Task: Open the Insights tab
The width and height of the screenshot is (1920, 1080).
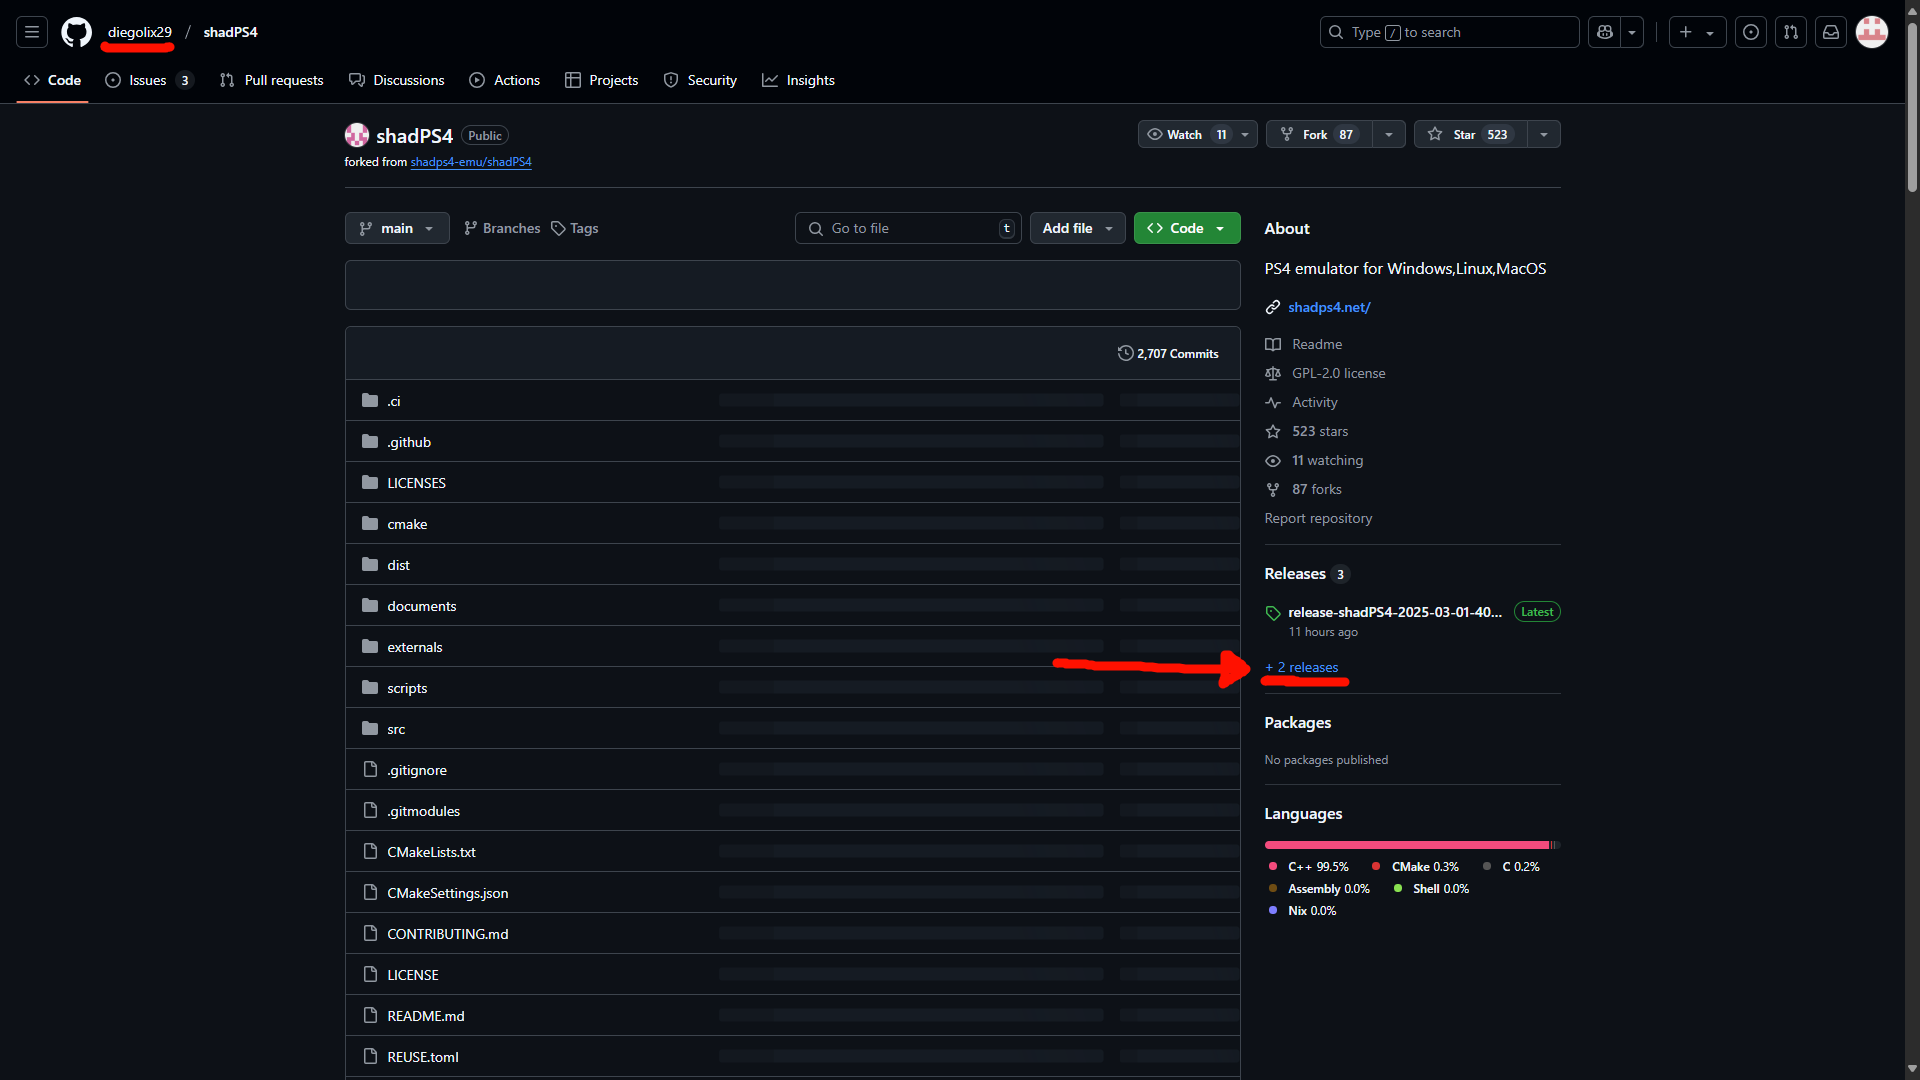Action: tap(798, 80)
